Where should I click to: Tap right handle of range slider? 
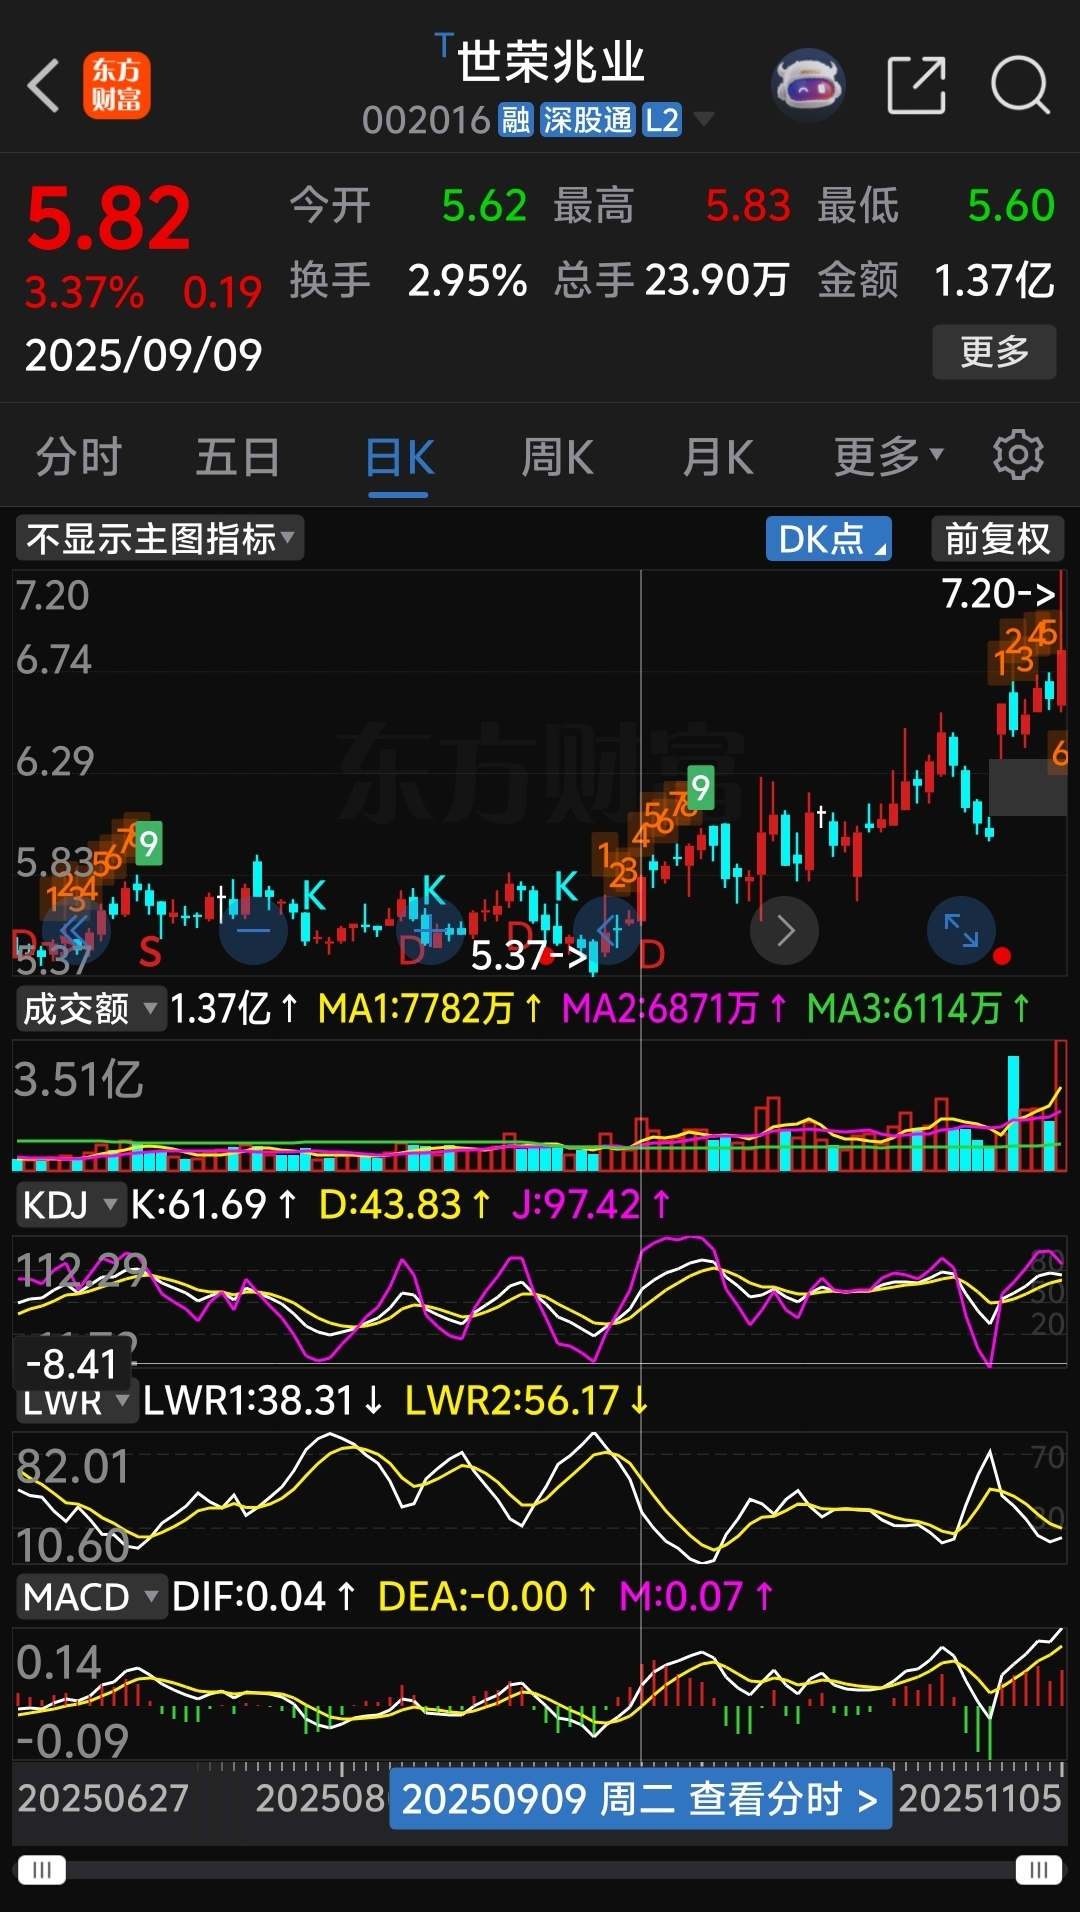coord(1038,1869)
